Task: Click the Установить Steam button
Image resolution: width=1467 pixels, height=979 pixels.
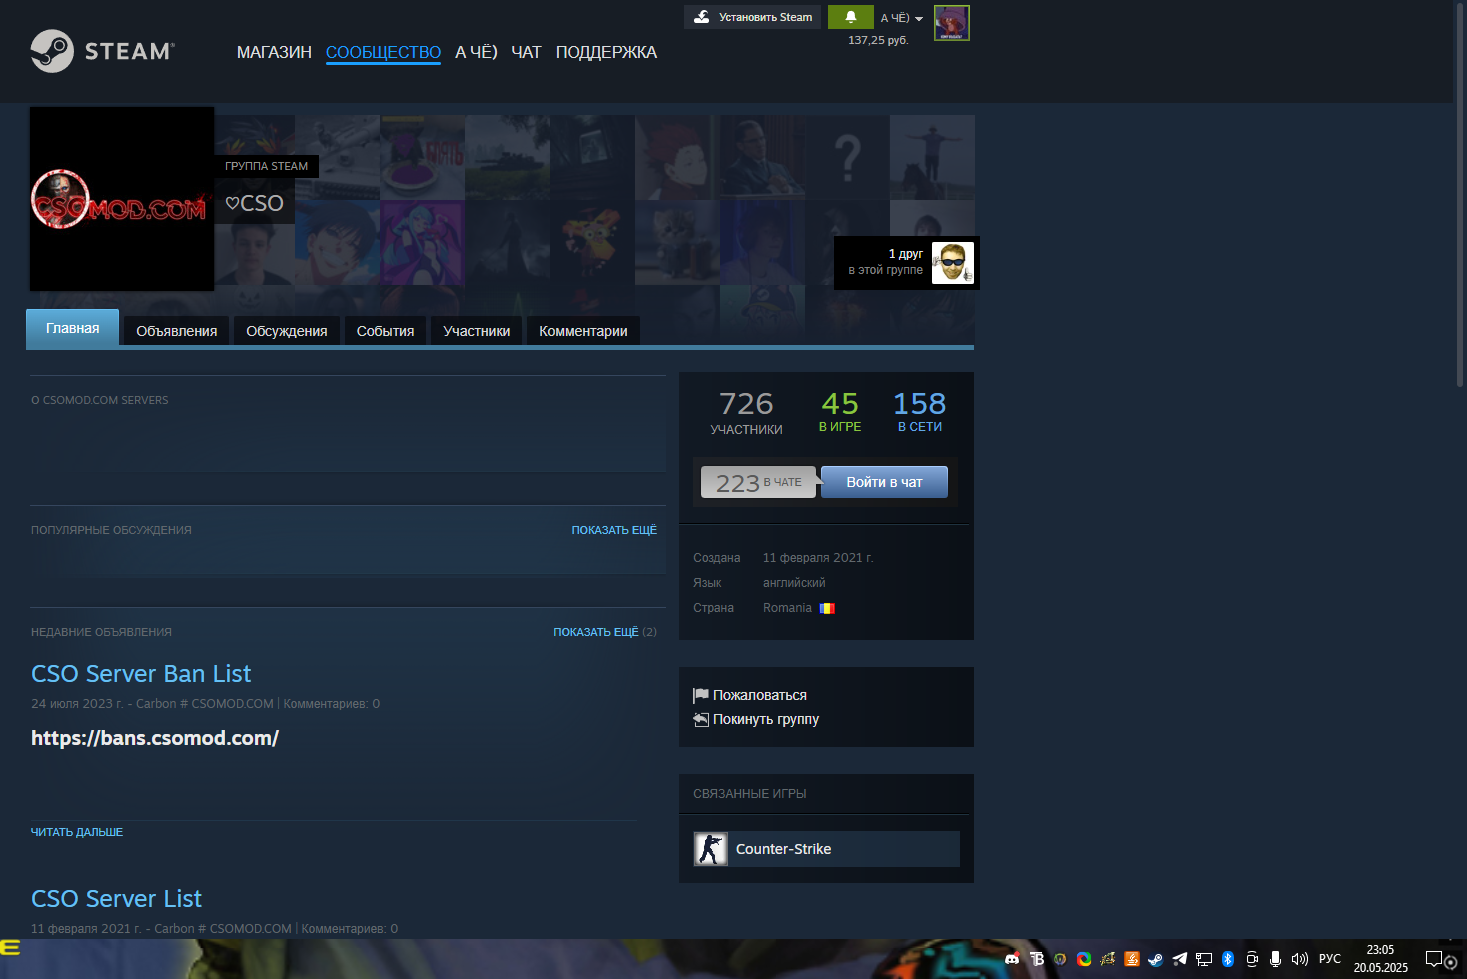Action: tap(752, 17)
